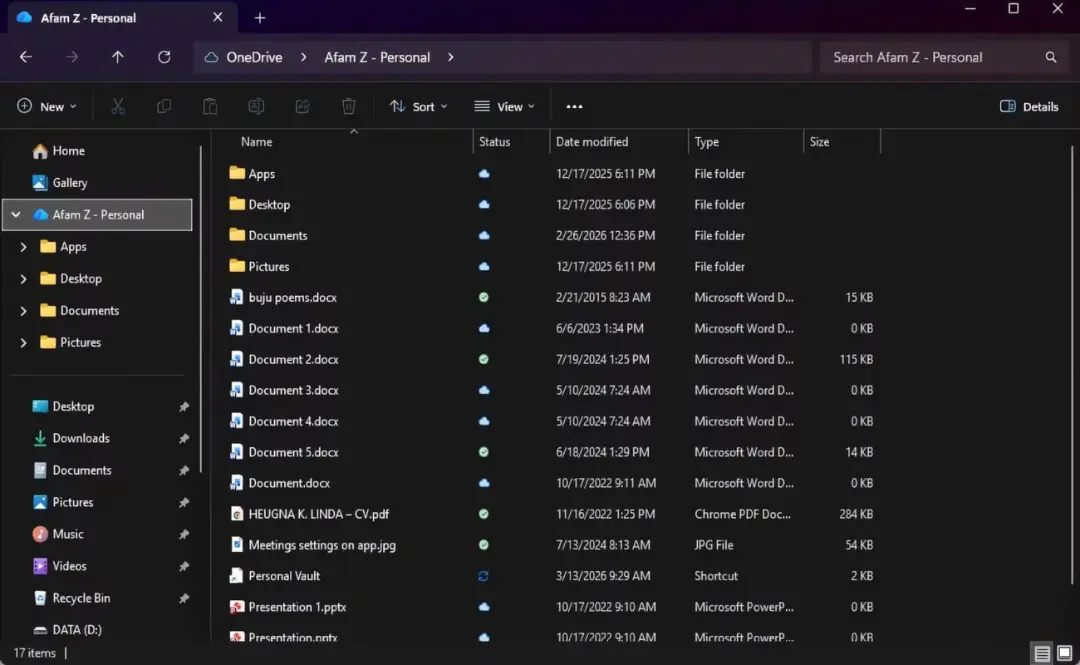Viewport: 1080px width, 665px height.
Task: Go back with the Back arrow
Action: (x=25, y=57)
